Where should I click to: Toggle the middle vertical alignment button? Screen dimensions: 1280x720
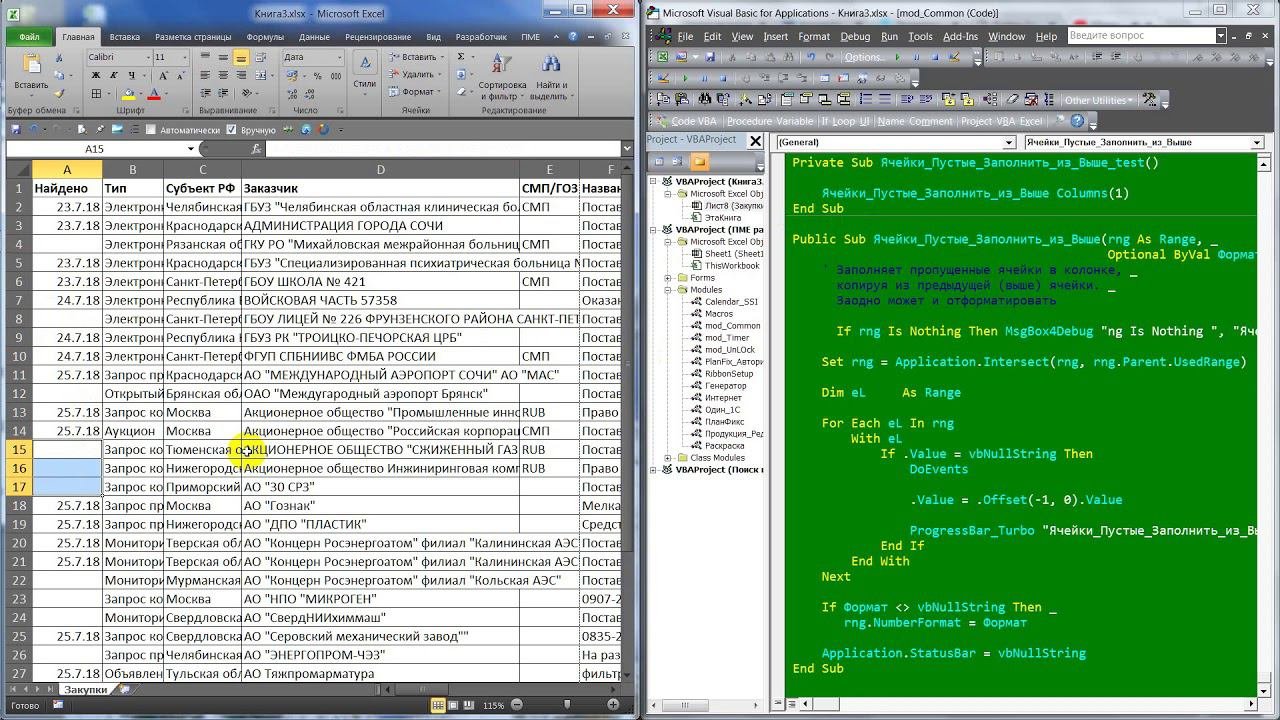[223, 58]
